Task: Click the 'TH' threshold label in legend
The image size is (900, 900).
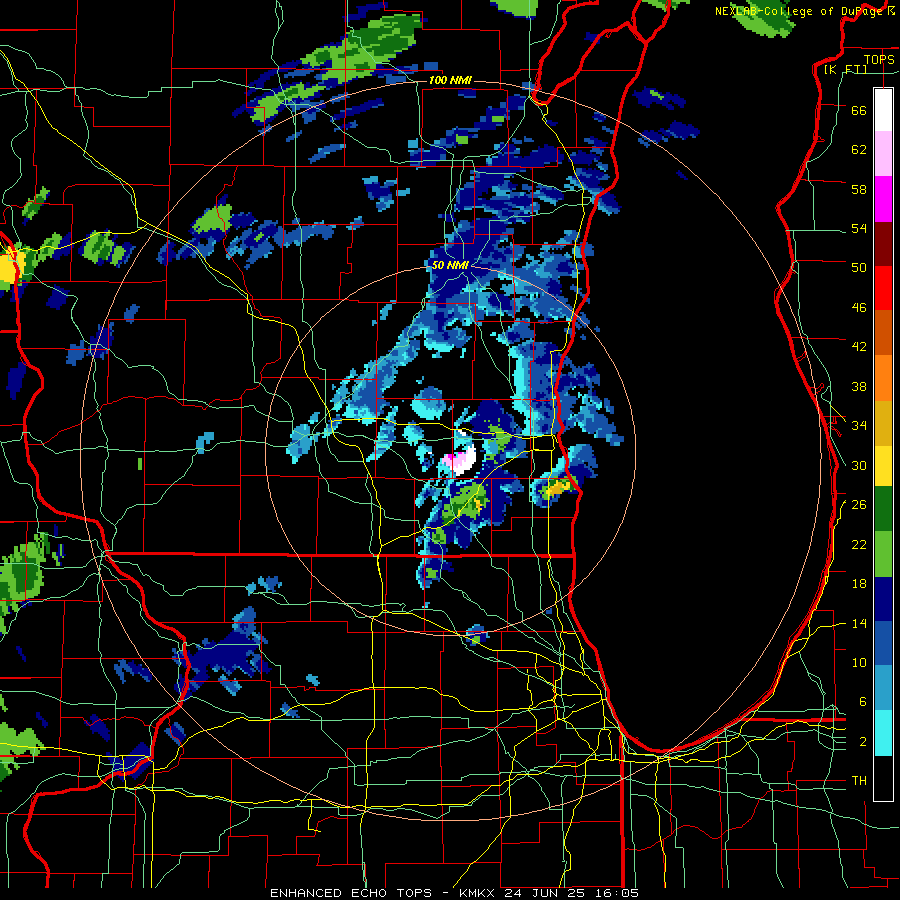Action: 859,781
